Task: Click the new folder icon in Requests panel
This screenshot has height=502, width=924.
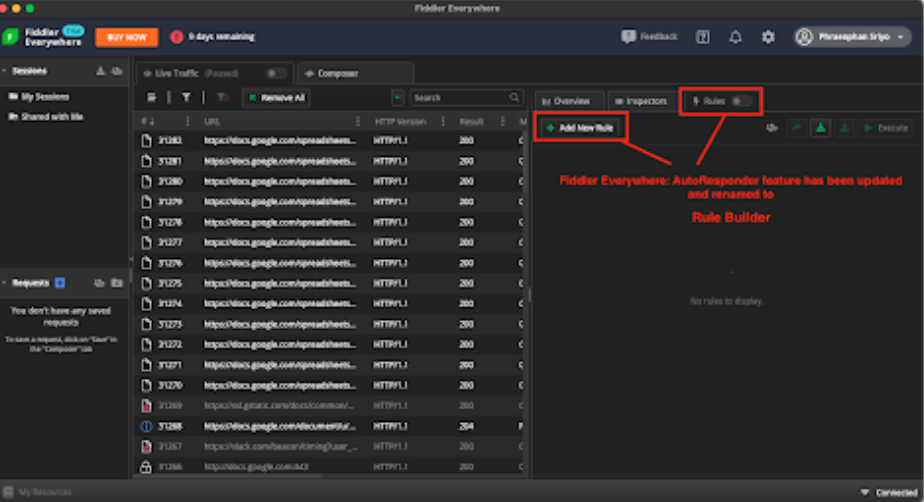Action: (117, 283)
